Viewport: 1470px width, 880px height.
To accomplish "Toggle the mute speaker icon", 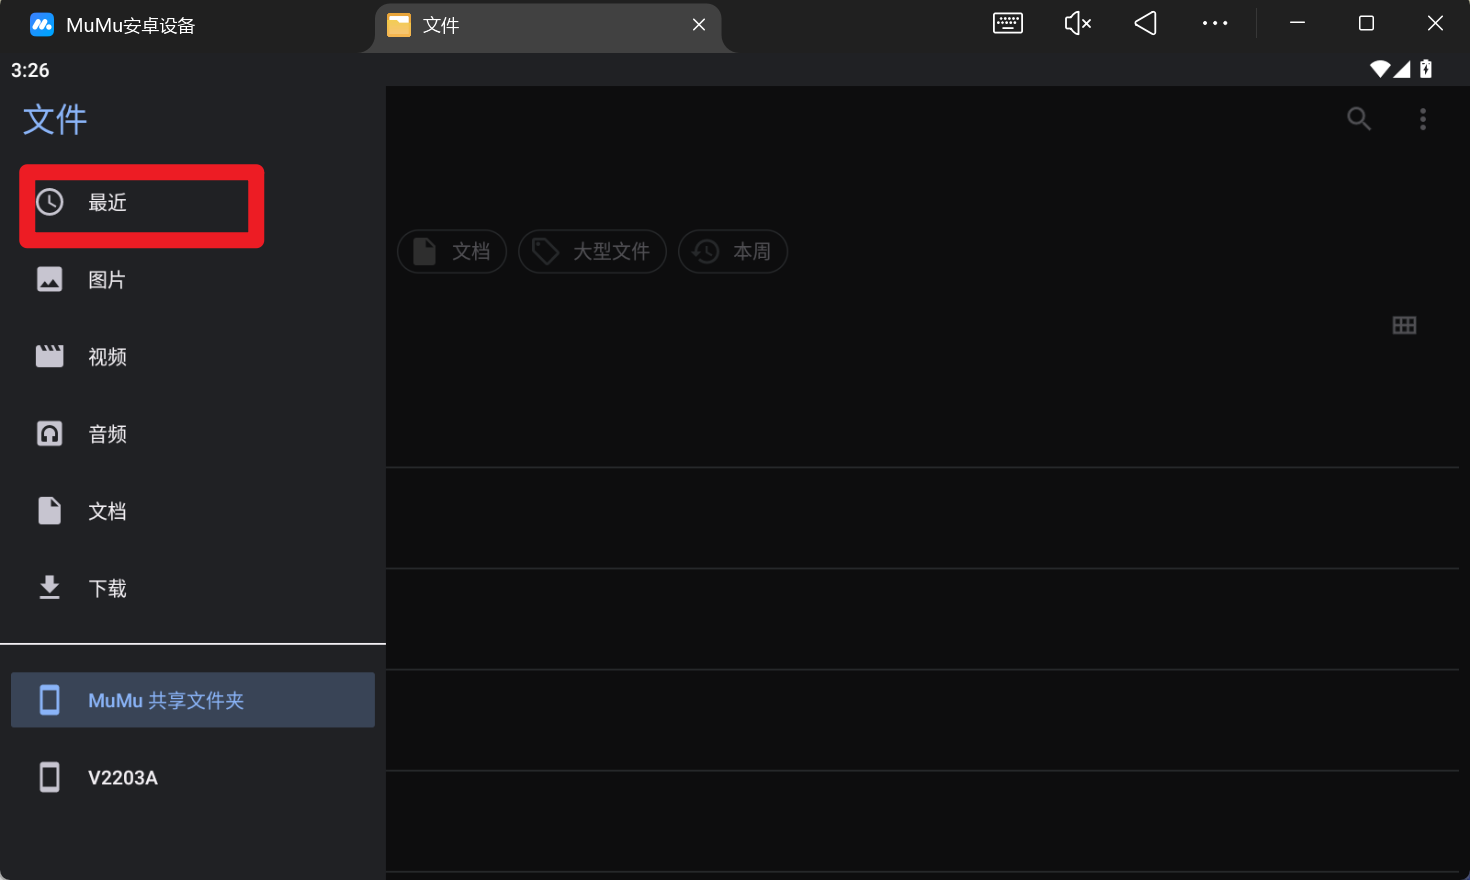I will click(1077, 24).
